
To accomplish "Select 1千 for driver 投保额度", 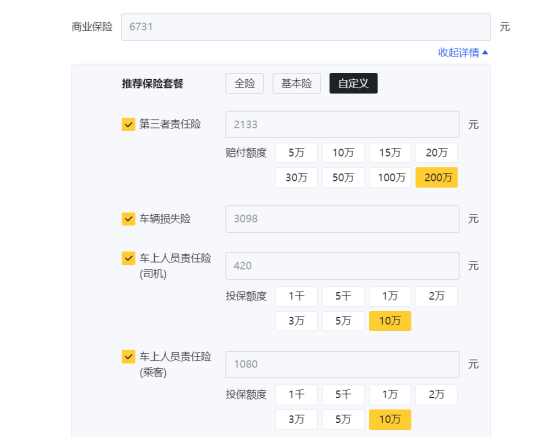I will point(296,296).
